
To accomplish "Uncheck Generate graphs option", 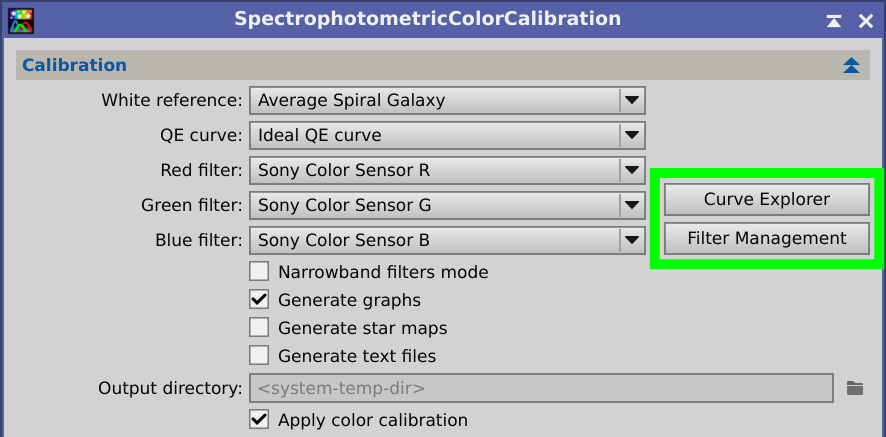I will (x=259, y=300).
